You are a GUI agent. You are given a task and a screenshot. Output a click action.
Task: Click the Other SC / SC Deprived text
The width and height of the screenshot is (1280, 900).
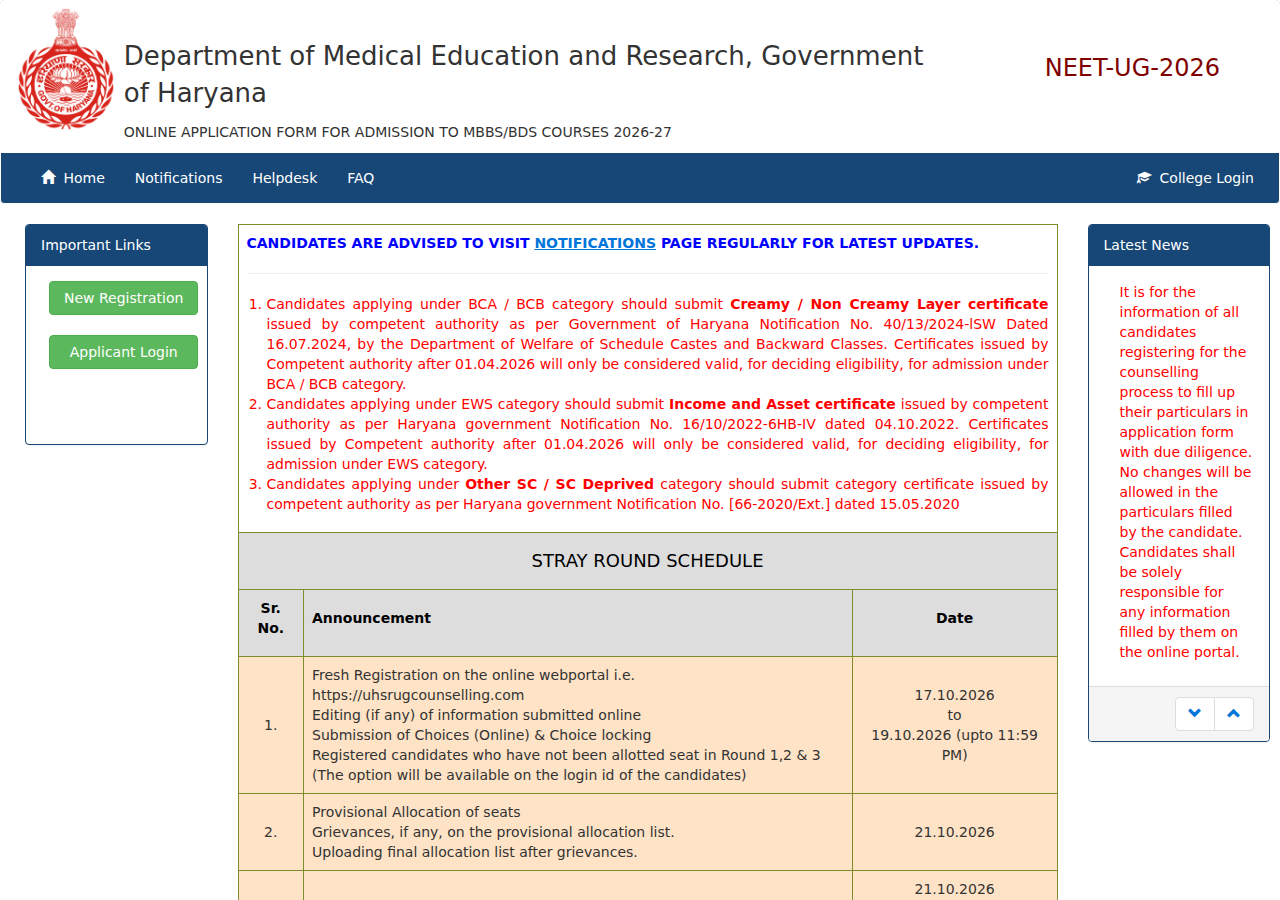[560, 484]
